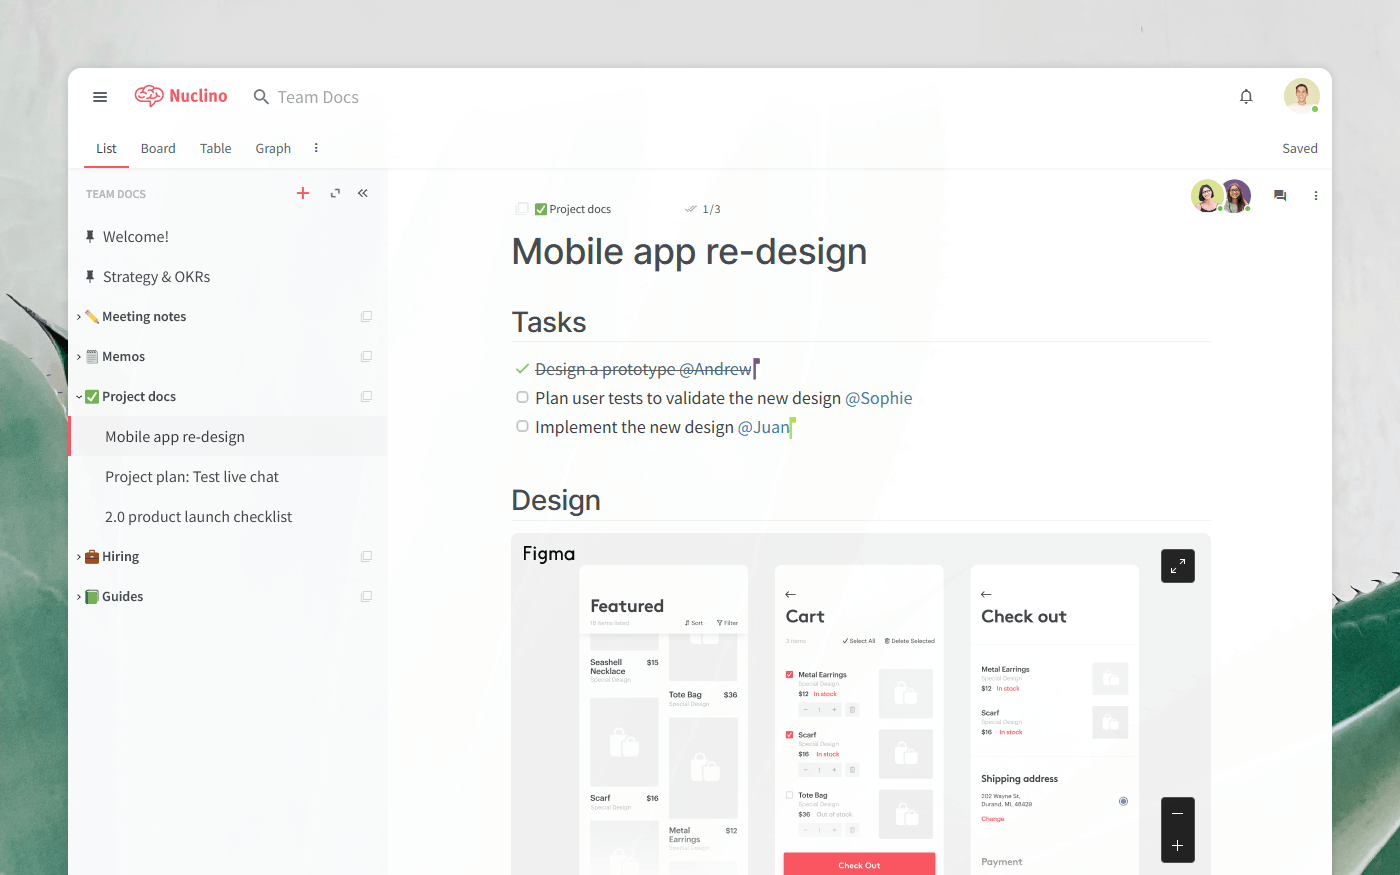Click the collection icon beside Memos
This screenshot has height=875, width=1400.
click(x=366, y=357)
